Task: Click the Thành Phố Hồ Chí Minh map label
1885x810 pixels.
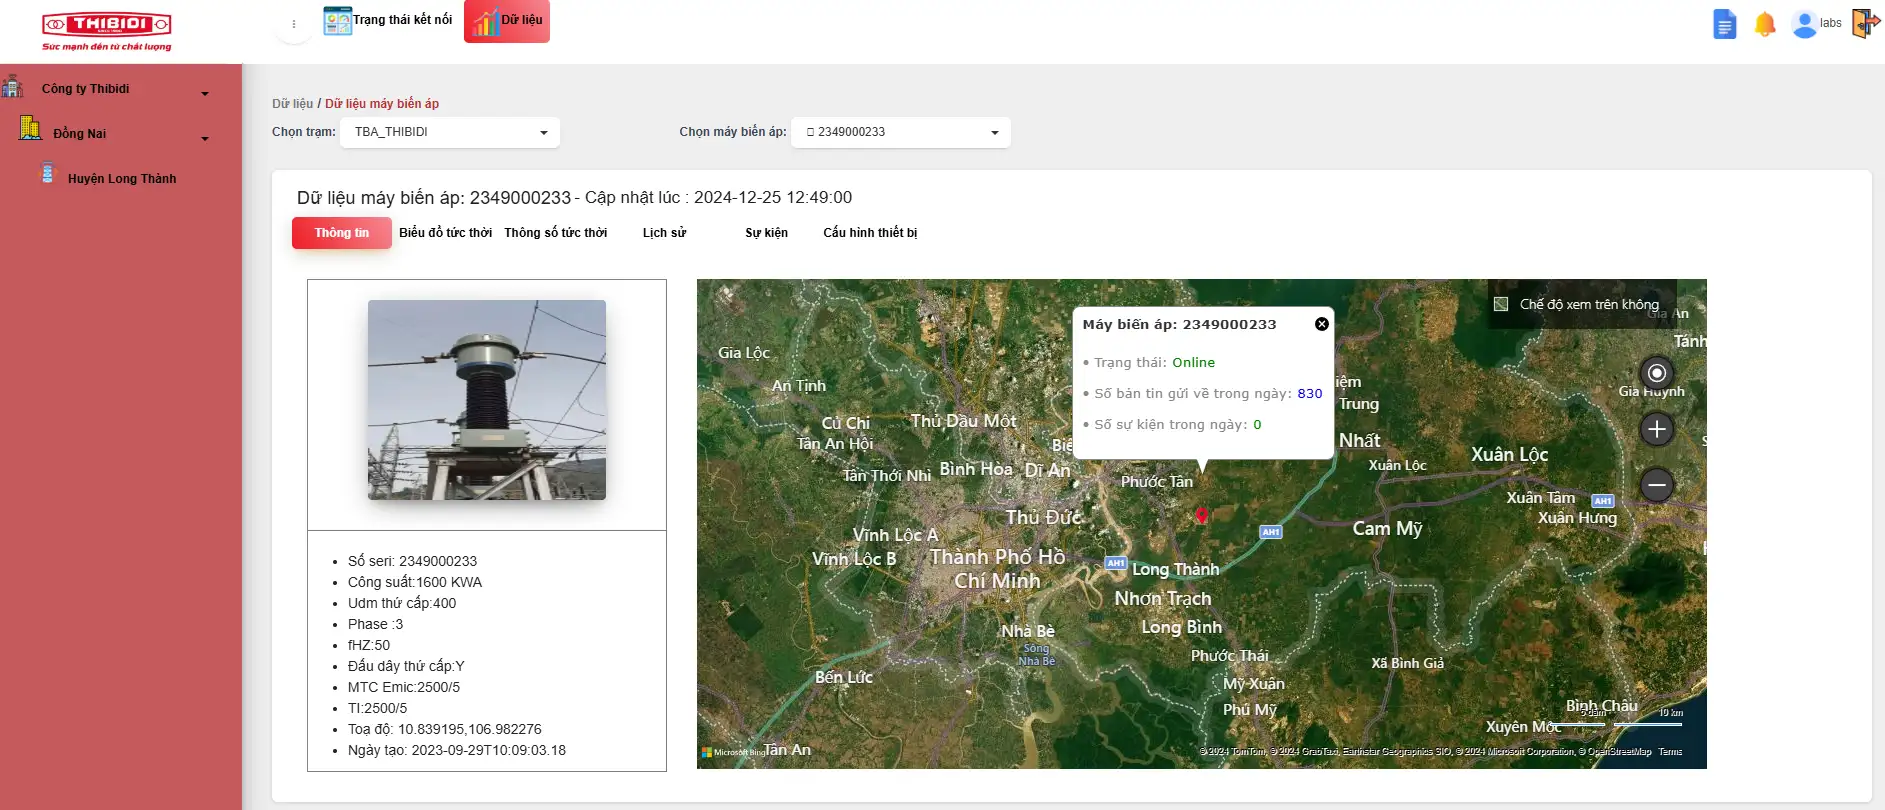Action: tap(997, 569)
